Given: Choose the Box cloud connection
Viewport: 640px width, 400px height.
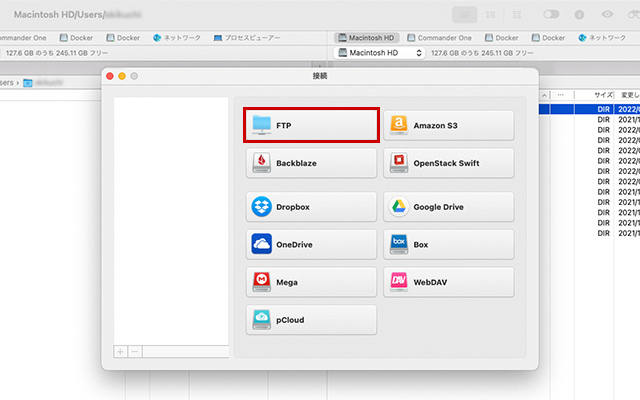Looking at the screenshot, I should tap(449, 244).
